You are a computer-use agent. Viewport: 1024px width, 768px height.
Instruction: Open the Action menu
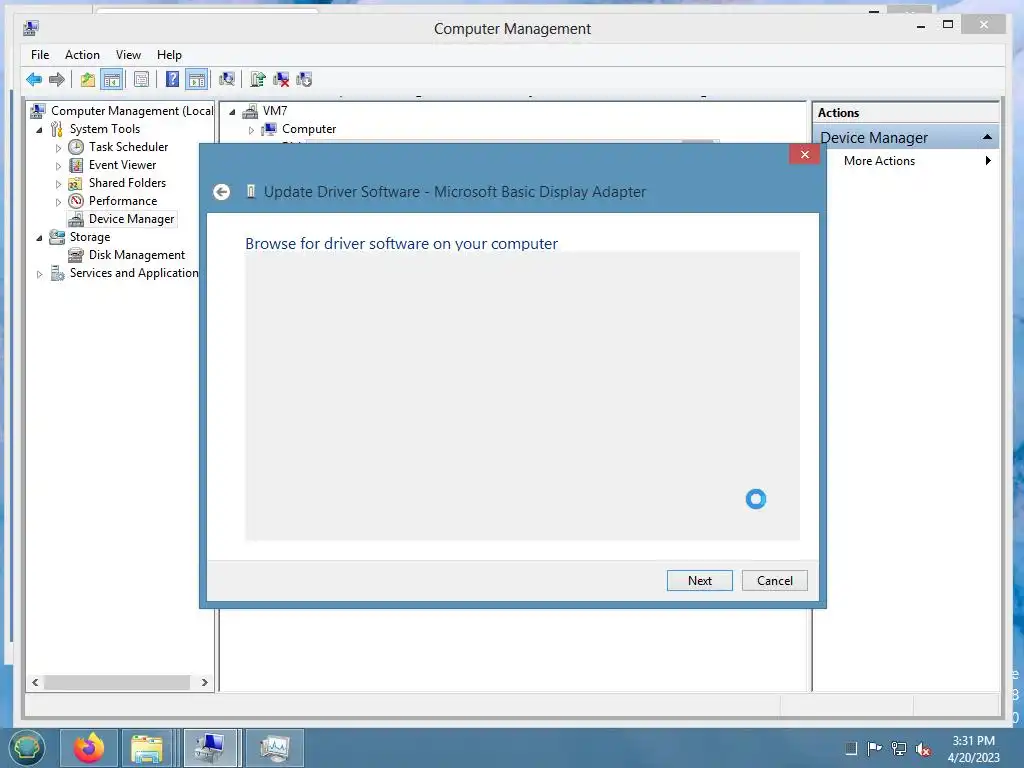click(x=82, y=55)
